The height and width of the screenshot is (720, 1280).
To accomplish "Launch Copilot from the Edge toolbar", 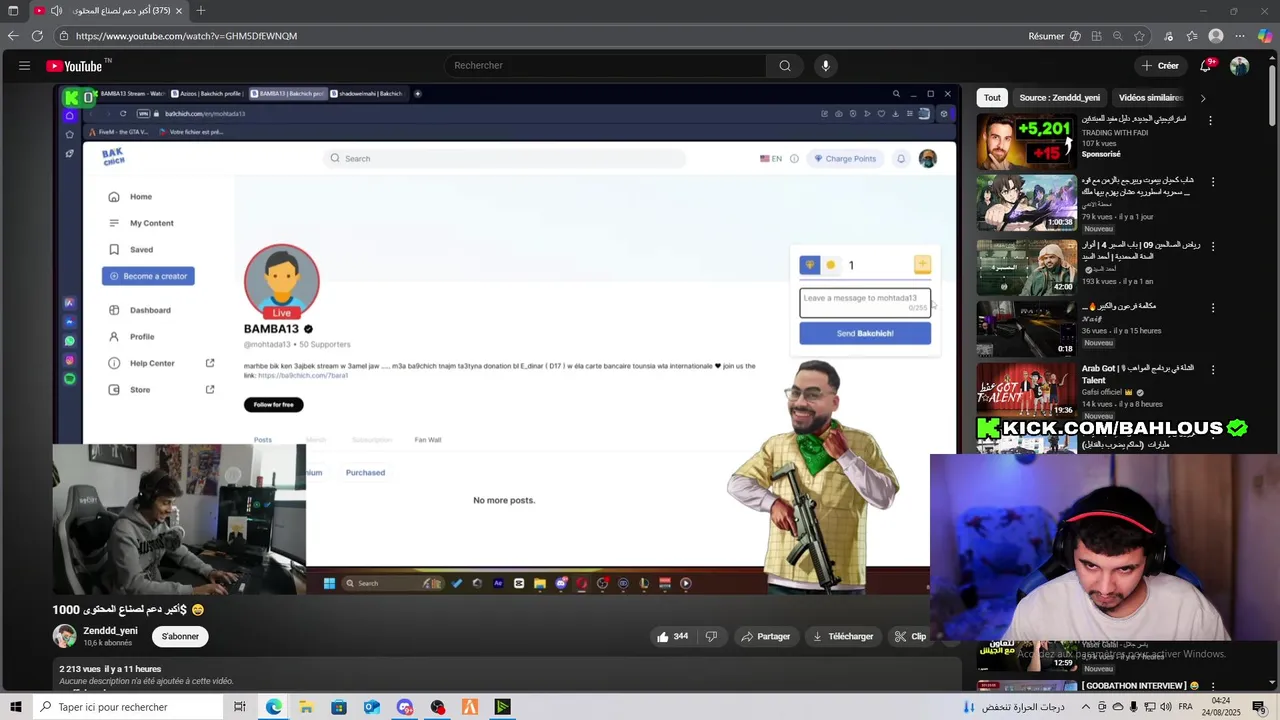I will pyautogui.click(x=1265, y=36).
